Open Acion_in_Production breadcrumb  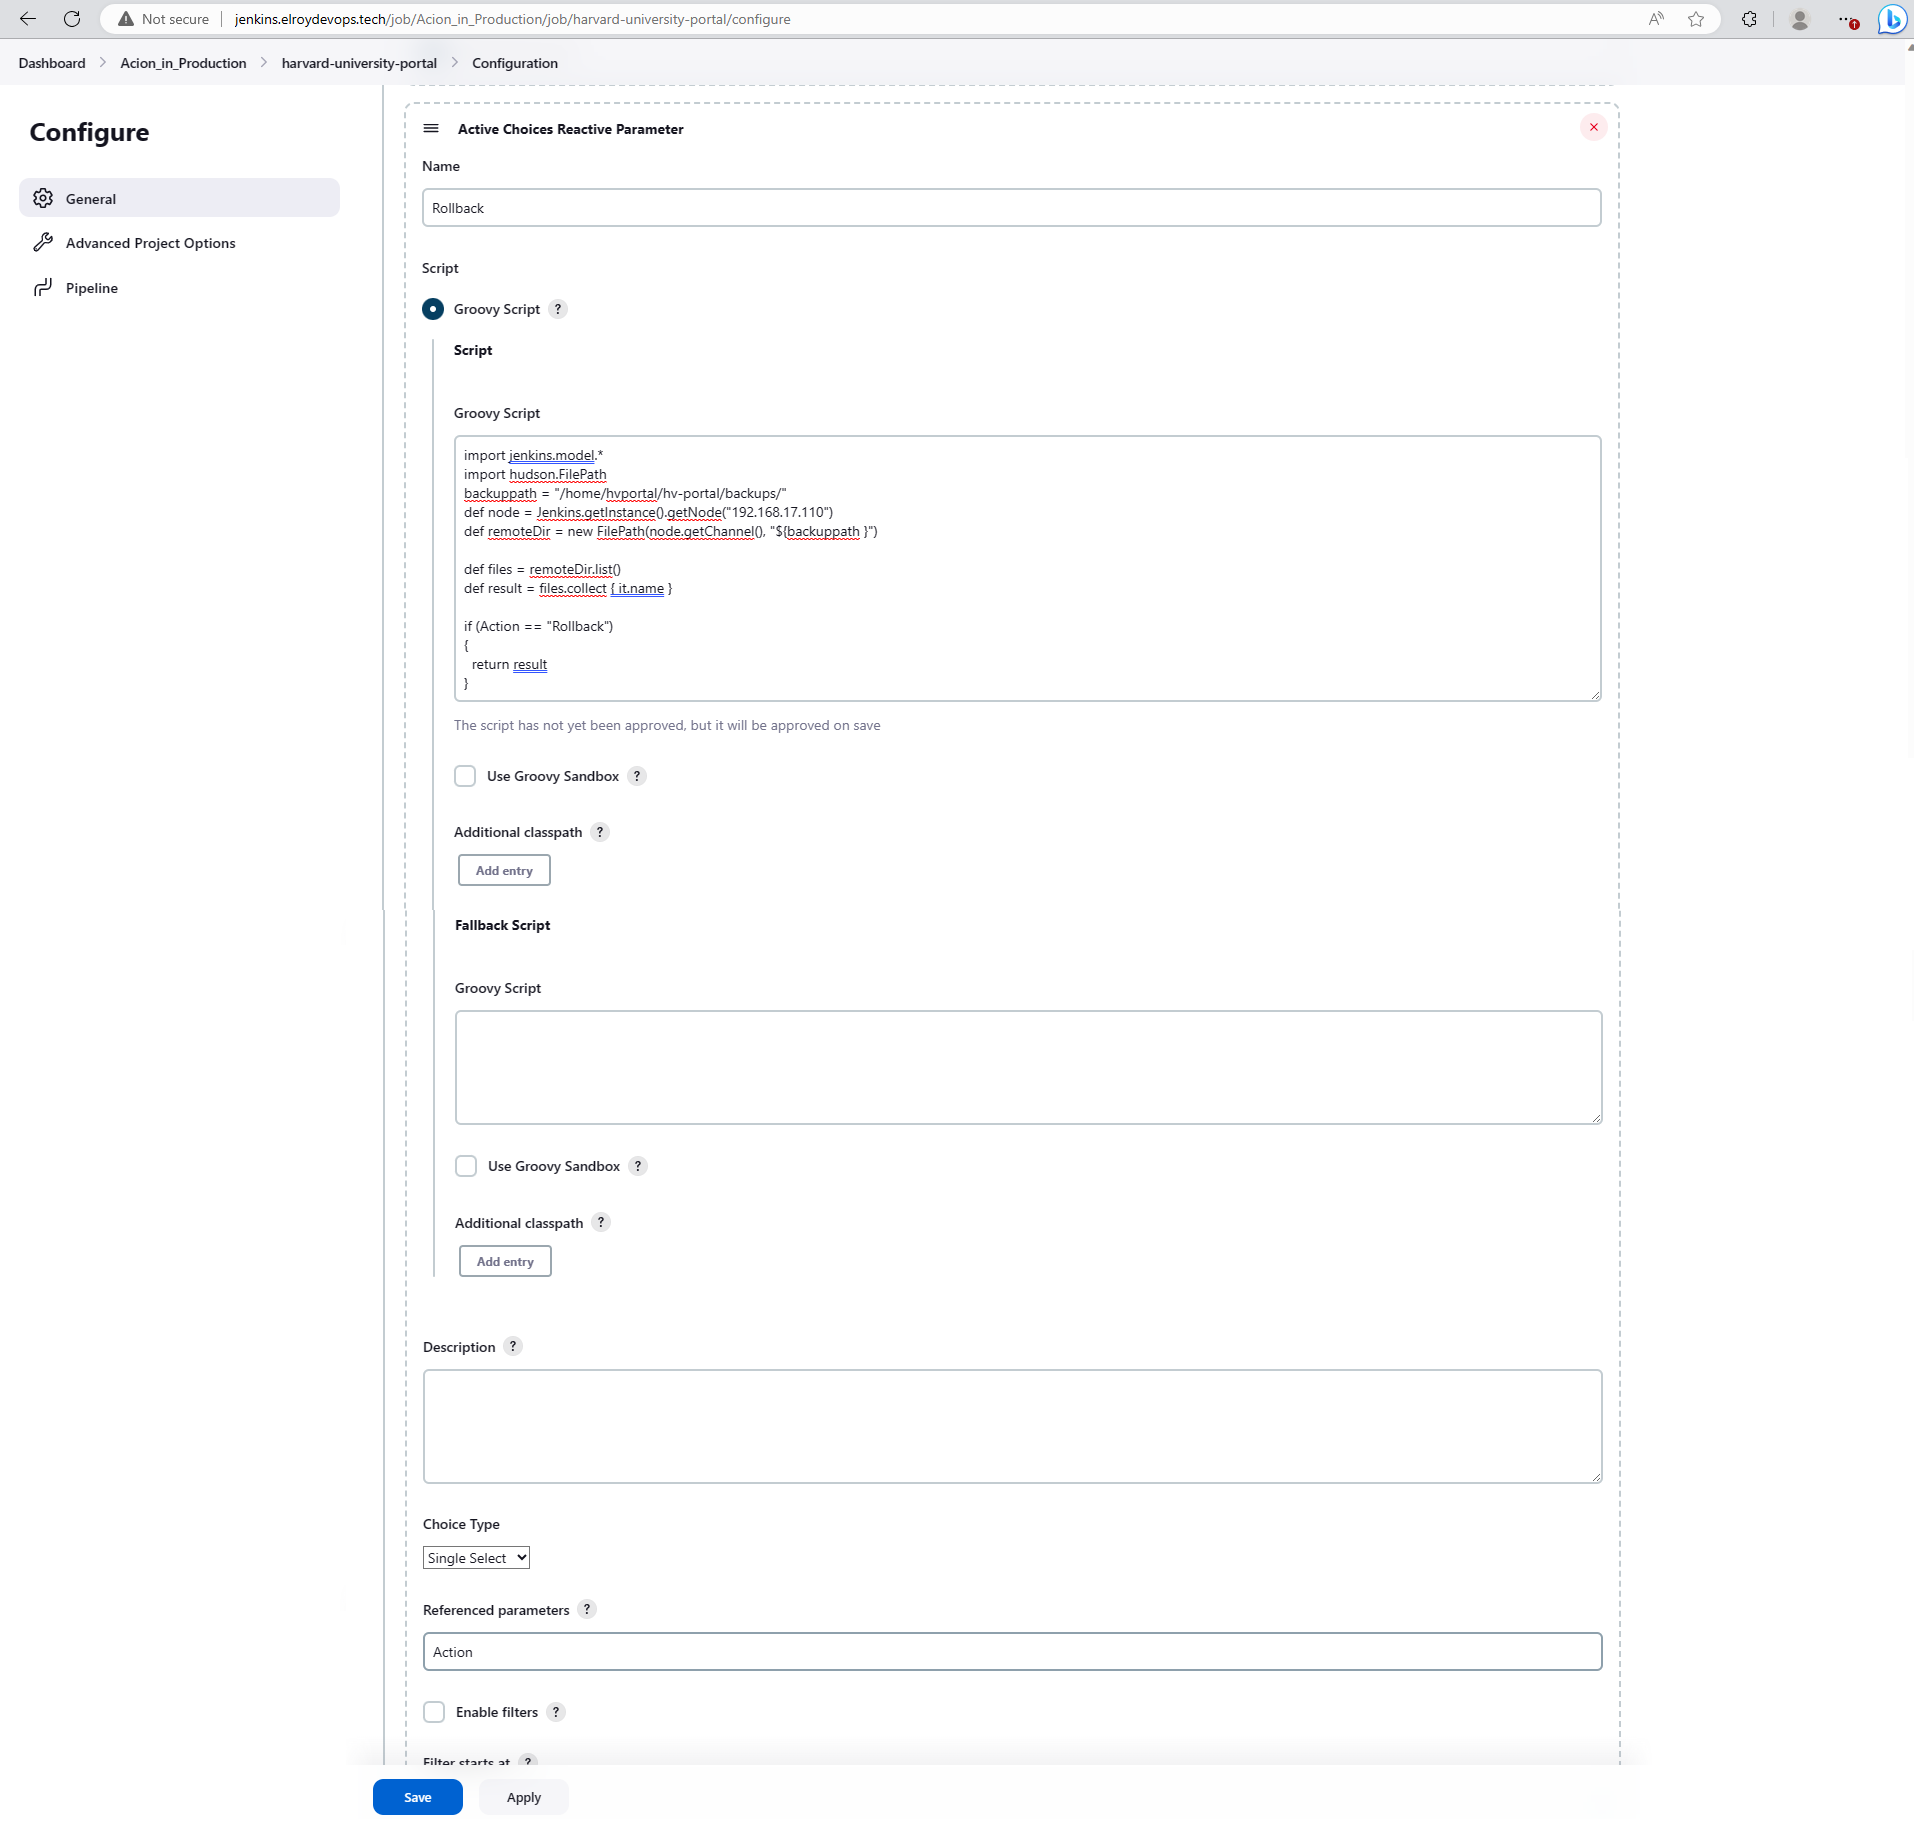pos(183,63)
